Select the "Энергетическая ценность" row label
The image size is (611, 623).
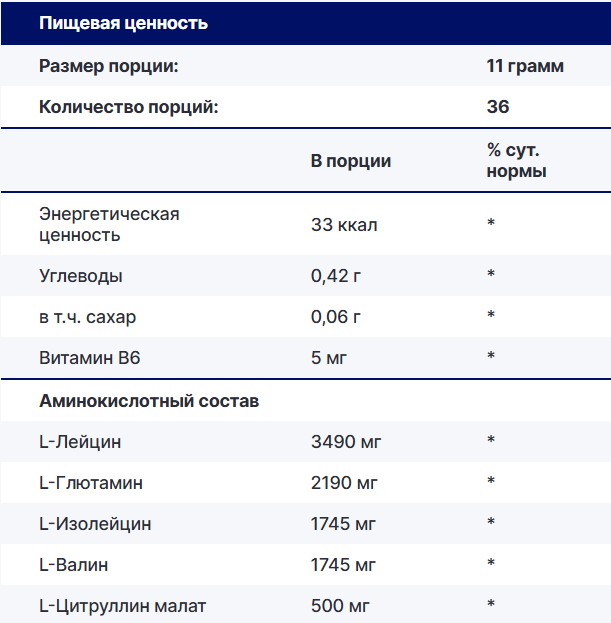coord(109,225)
